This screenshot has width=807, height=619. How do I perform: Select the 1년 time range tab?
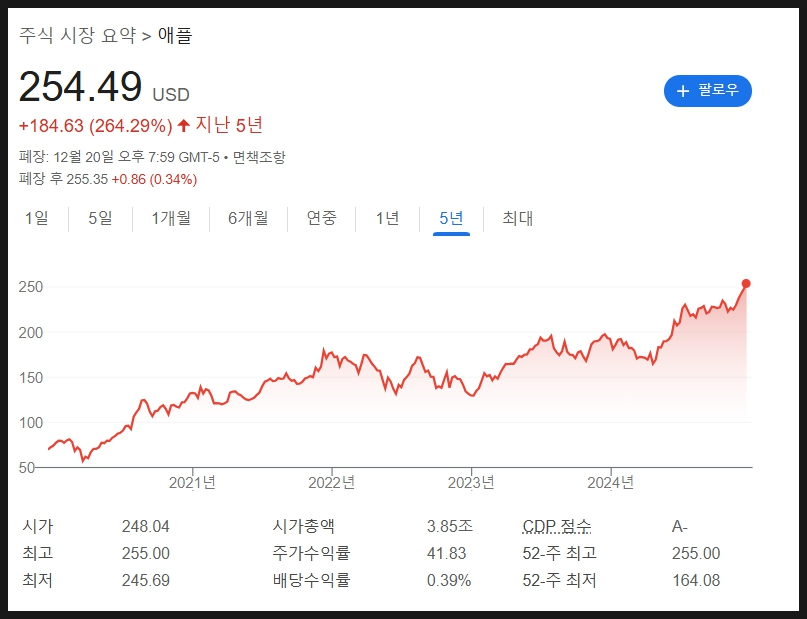click(x=388, y=218)
